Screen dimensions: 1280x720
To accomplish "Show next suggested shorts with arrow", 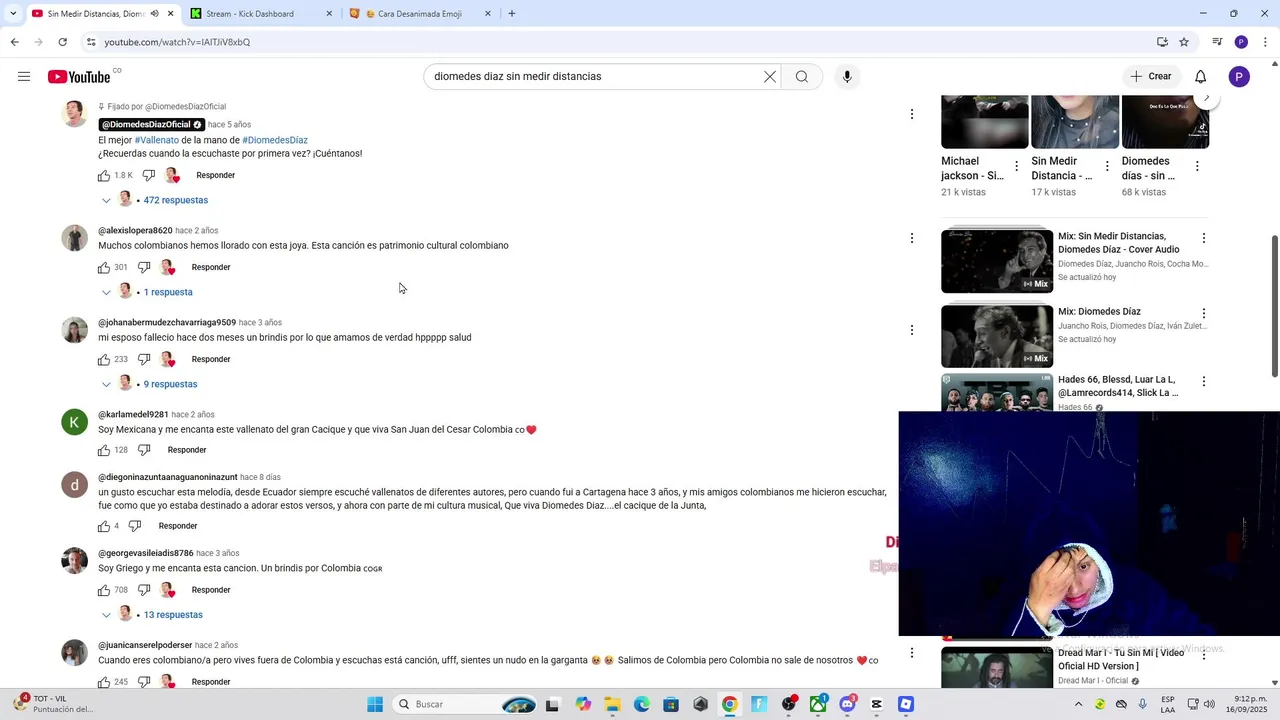I will pyautogui.click(x=1206, y=98).
